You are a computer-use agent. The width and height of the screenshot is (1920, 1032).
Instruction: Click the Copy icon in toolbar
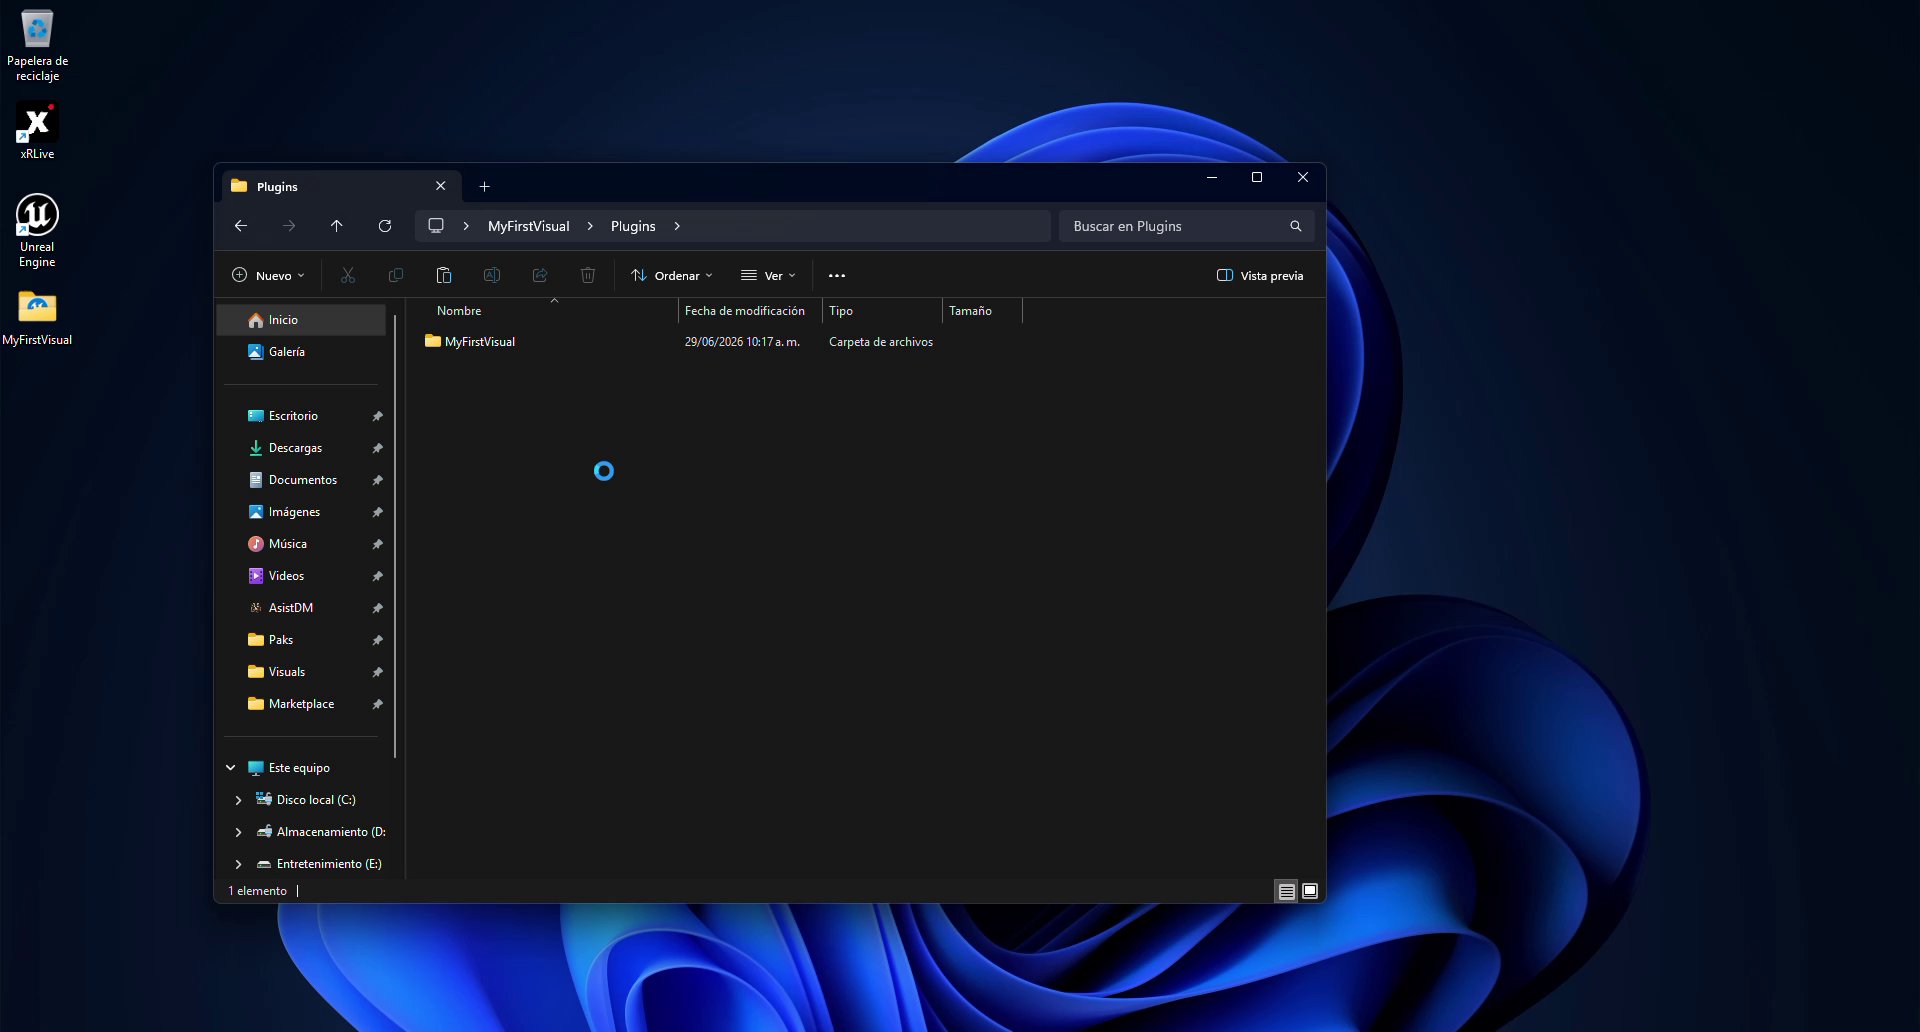pyautogui.click(x=396, y=275)
